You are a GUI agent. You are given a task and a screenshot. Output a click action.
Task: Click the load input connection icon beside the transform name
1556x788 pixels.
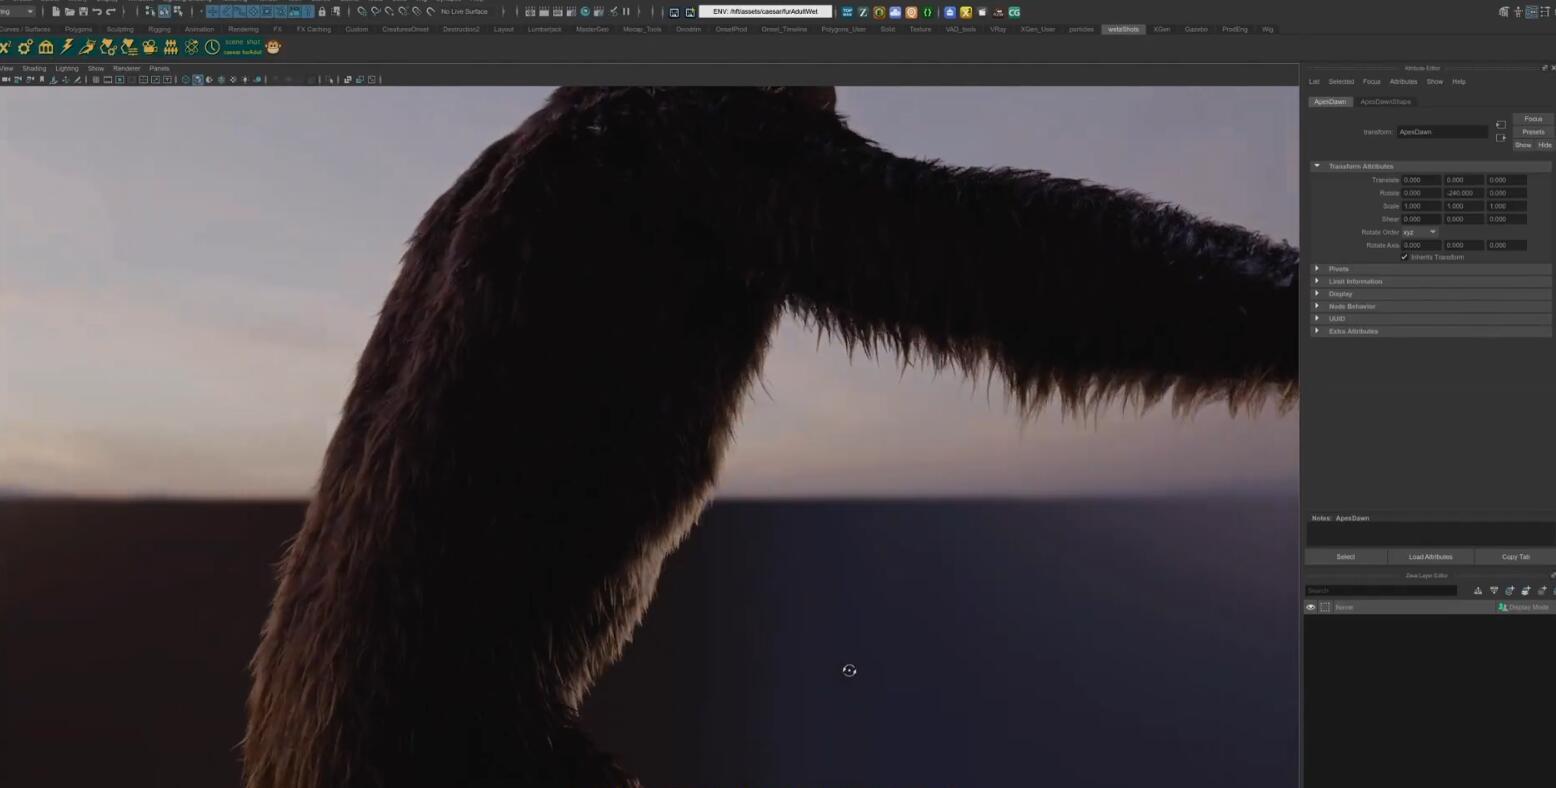1501,125
